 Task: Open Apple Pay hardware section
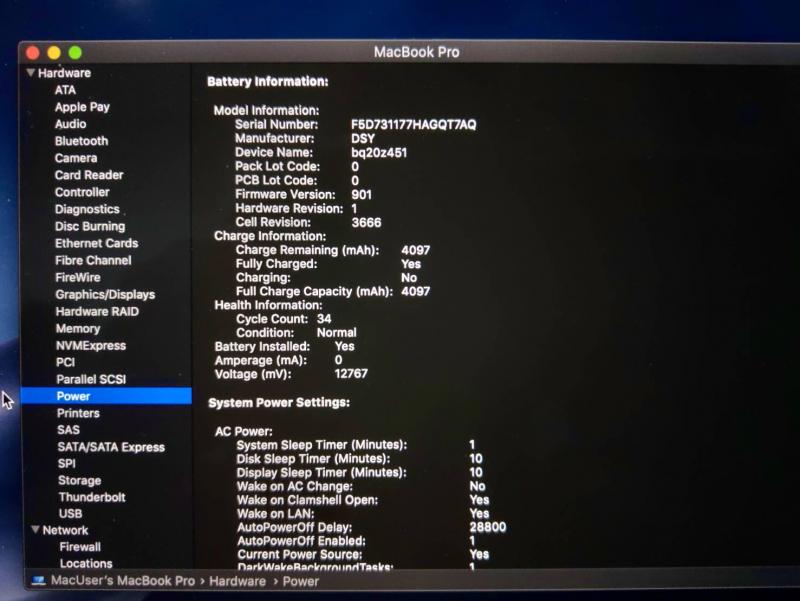[x=82, y=107]
